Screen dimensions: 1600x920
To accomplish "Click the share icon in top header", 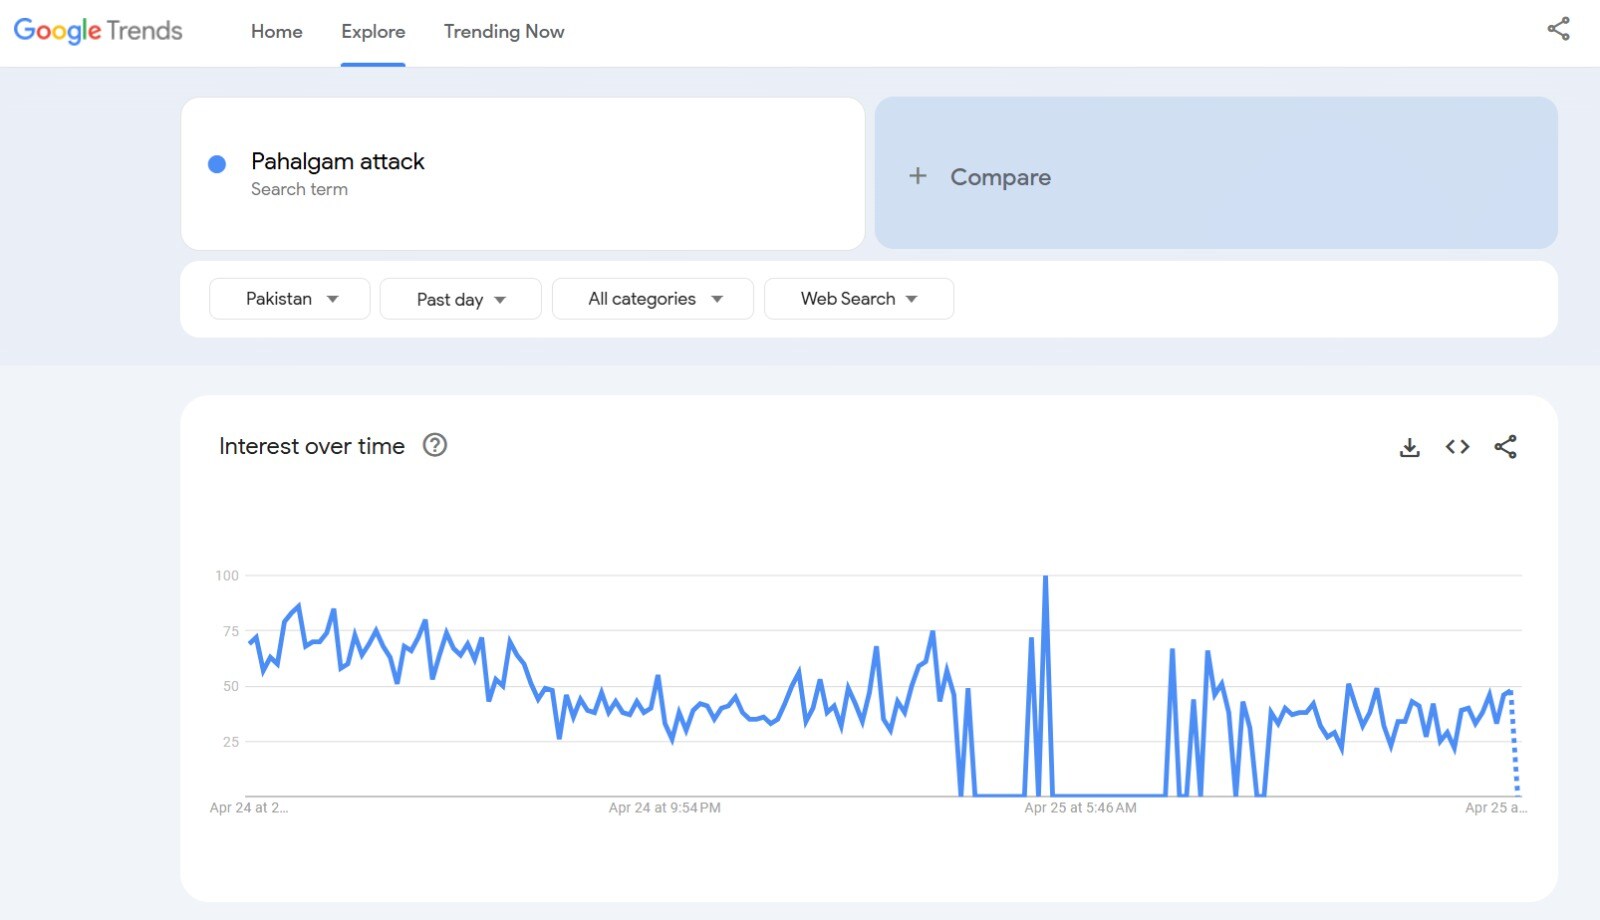I will point(1558,29).
